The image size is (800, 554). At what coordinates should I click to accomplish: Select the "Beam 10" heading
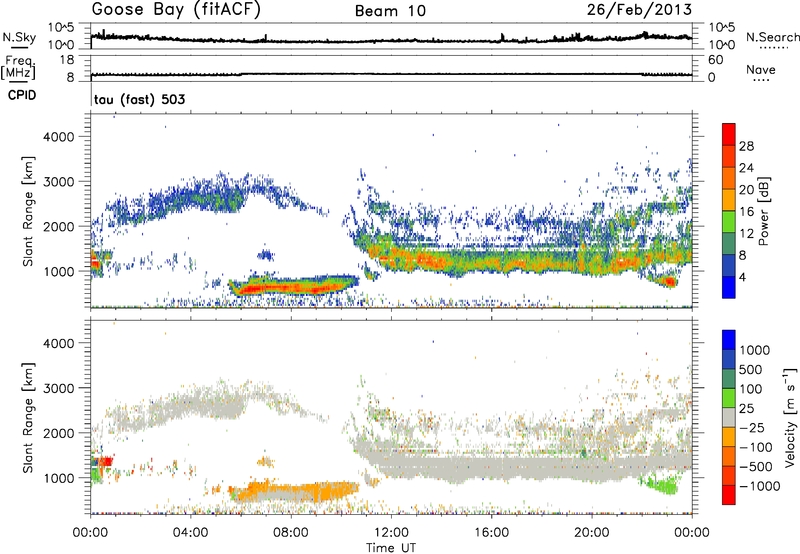390,11
